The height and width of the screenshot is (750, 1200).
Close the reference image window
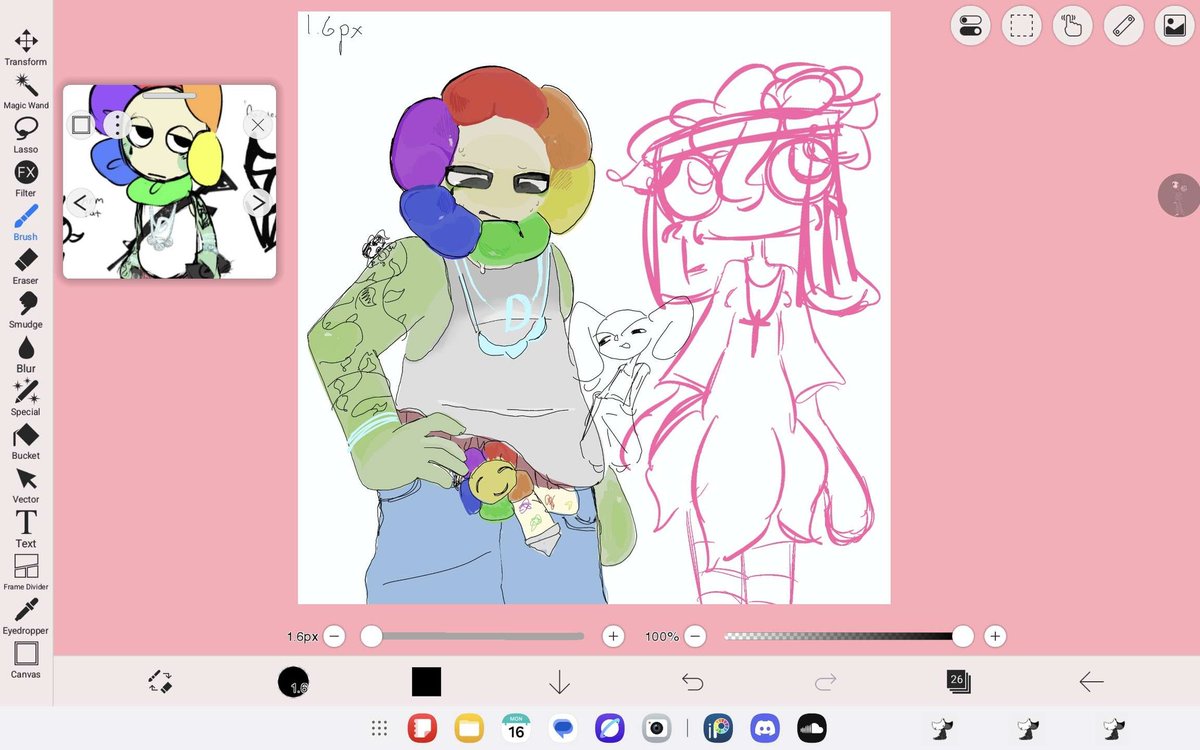[258, 125]
